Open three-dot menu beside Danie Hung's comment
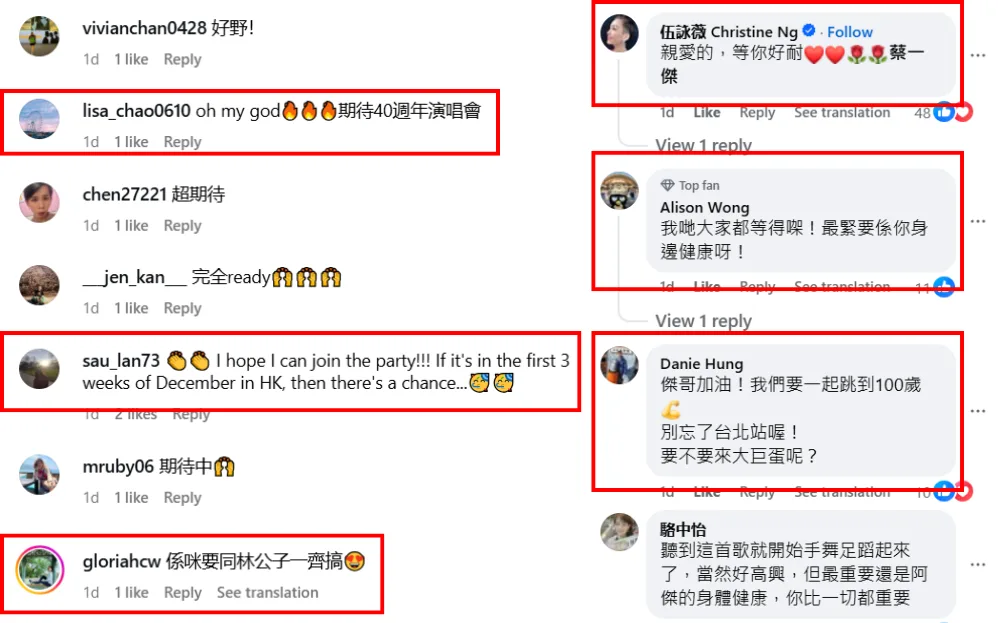The width and height of the screenshot is (1000, 623). (x=978, y=411)
